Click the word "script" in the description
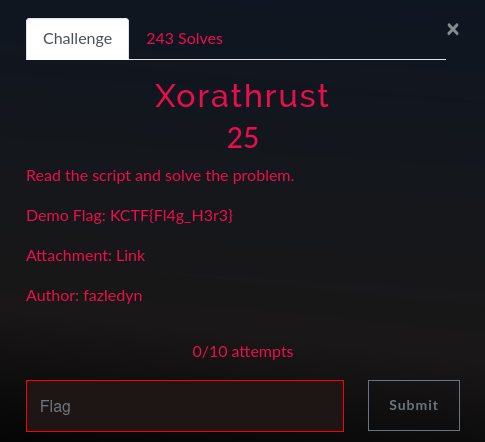This screenshot has height=442, width=485. [x=111, y=176]
